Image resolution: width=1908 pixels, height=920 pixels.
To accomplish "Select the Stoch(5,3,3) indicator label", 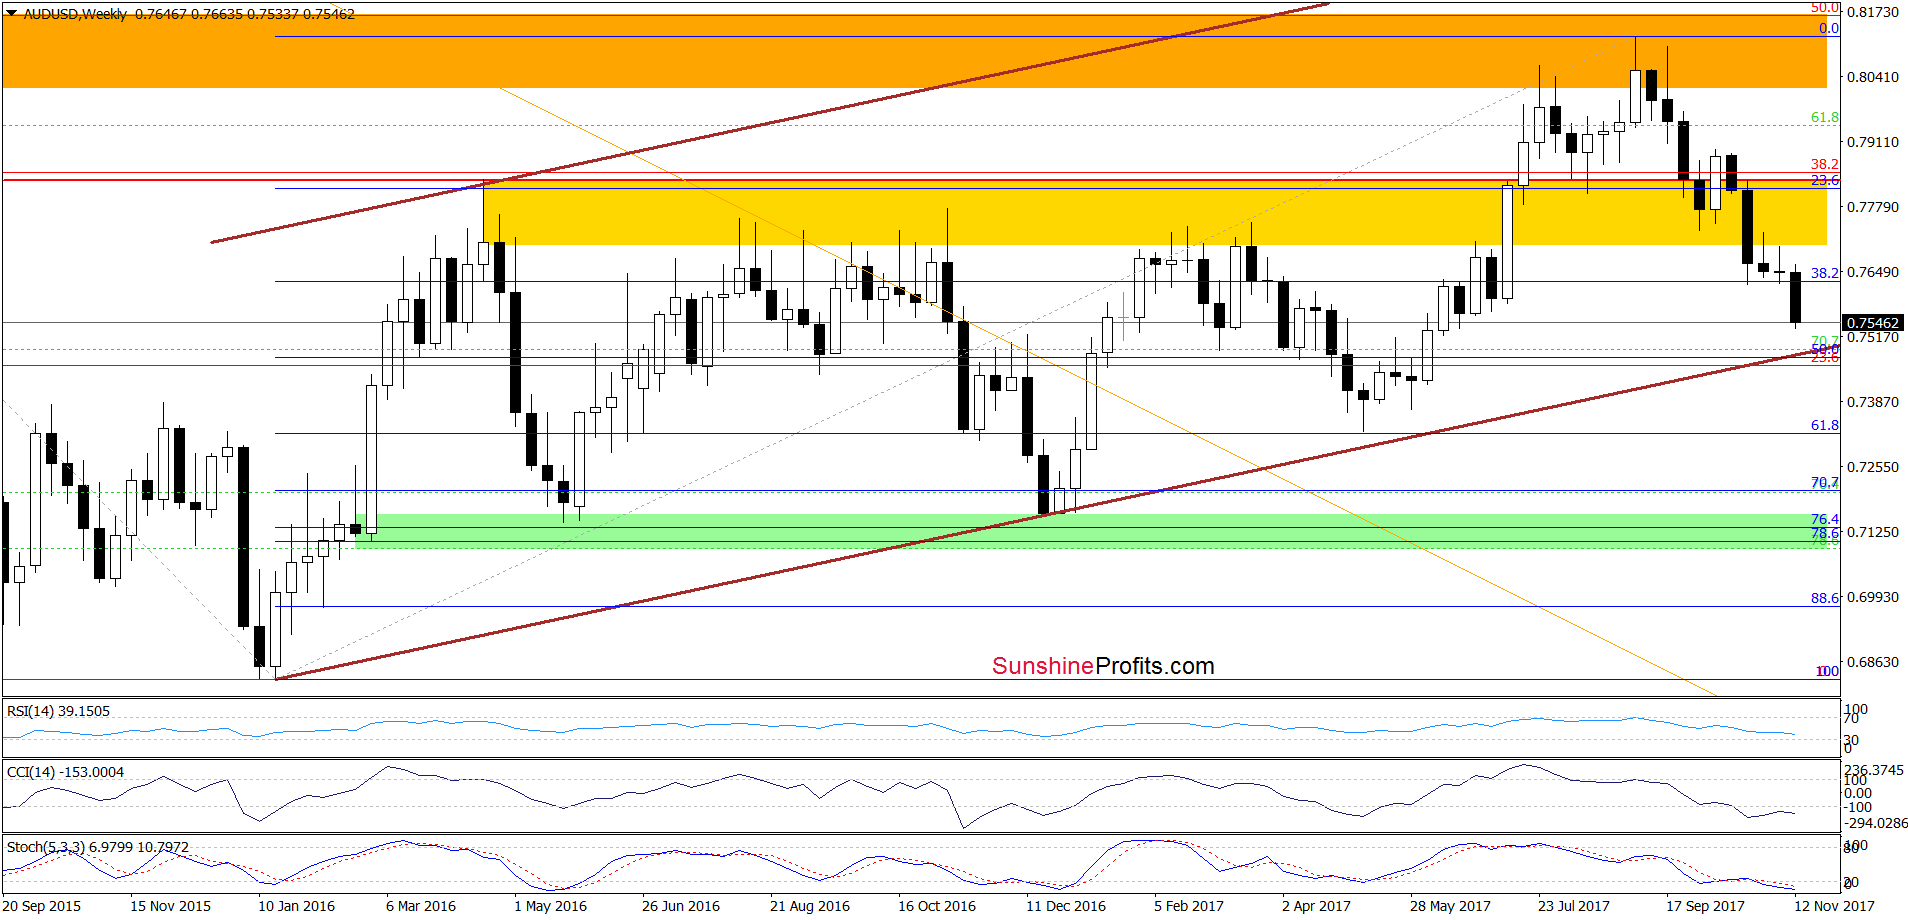I will coord(97,847).
